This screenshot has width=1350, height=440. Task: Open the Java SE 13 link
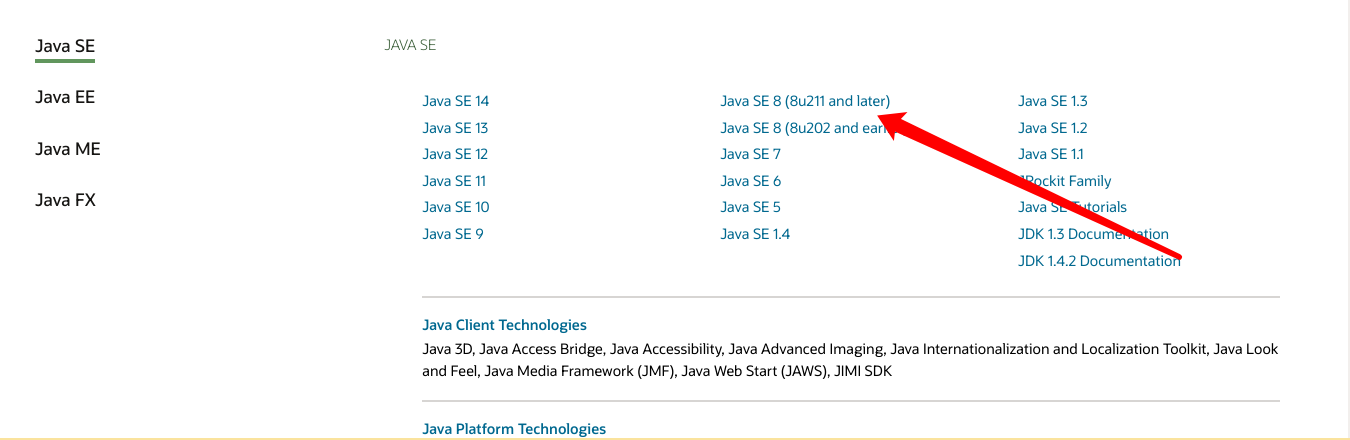(455, 128)
